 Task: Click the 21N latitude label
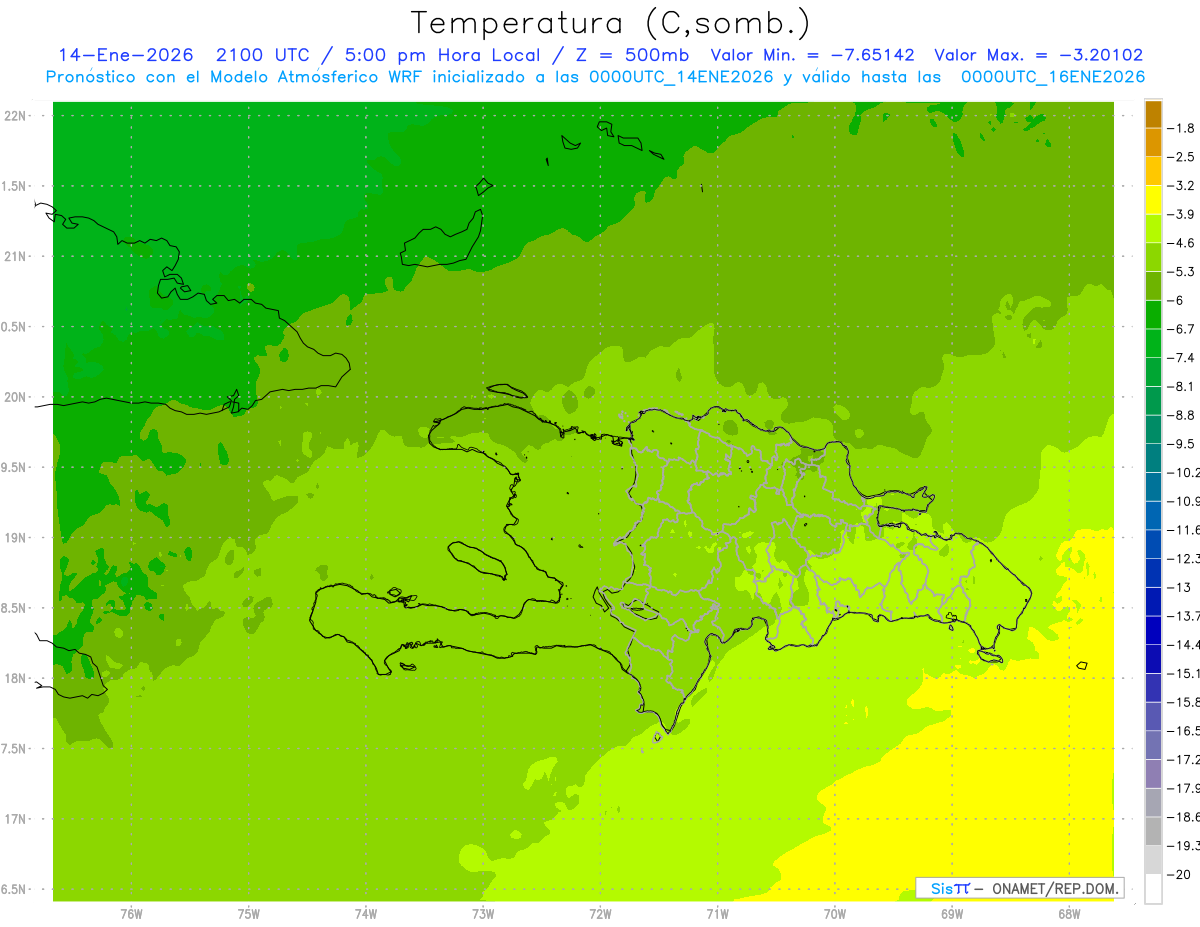click(17, 257)
